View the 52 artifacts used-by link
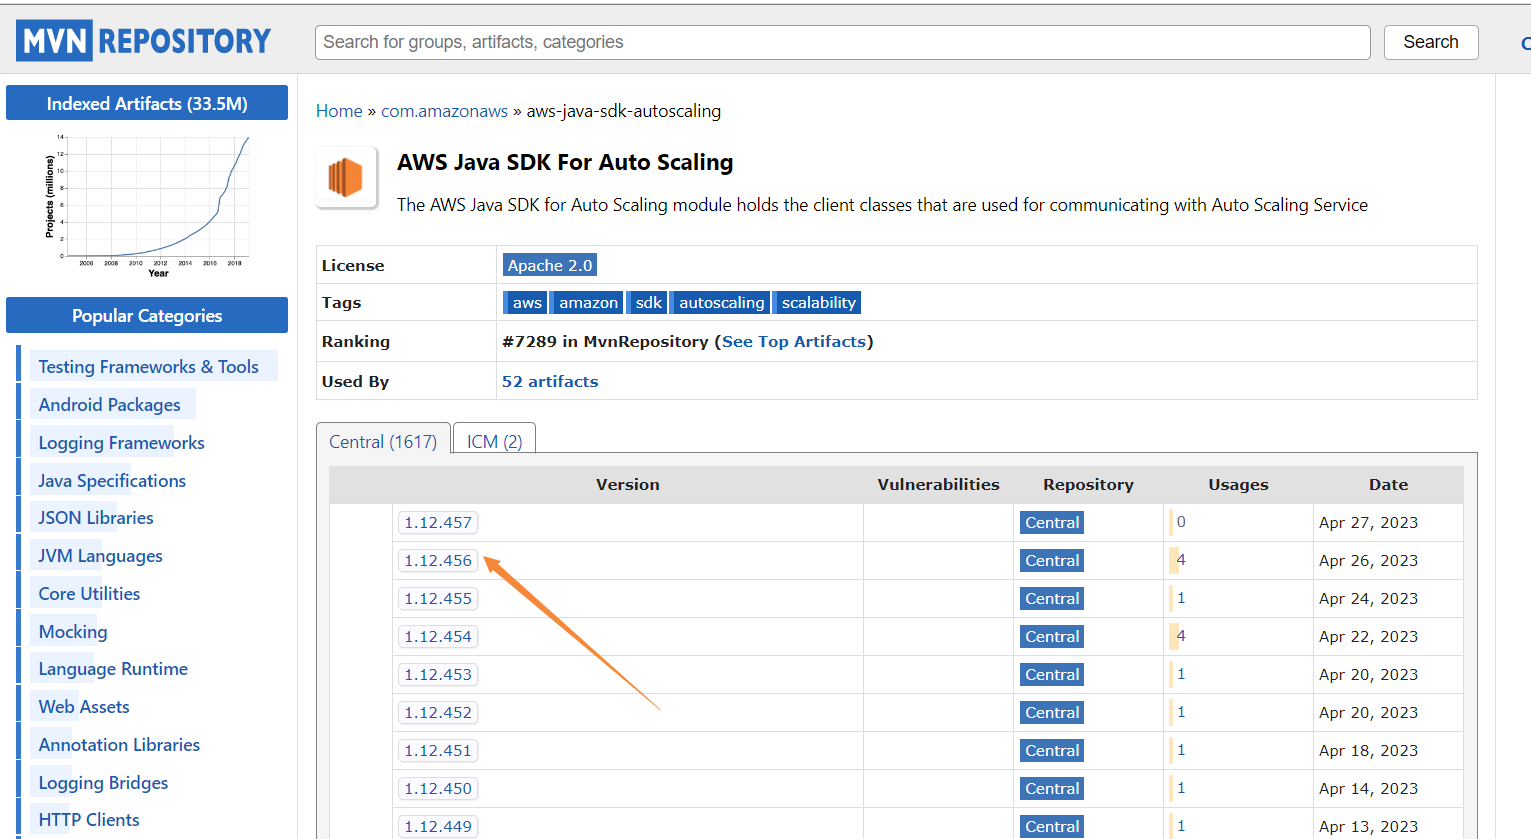The width and height of the screenshot is (1531, 839). click(550, 382)
